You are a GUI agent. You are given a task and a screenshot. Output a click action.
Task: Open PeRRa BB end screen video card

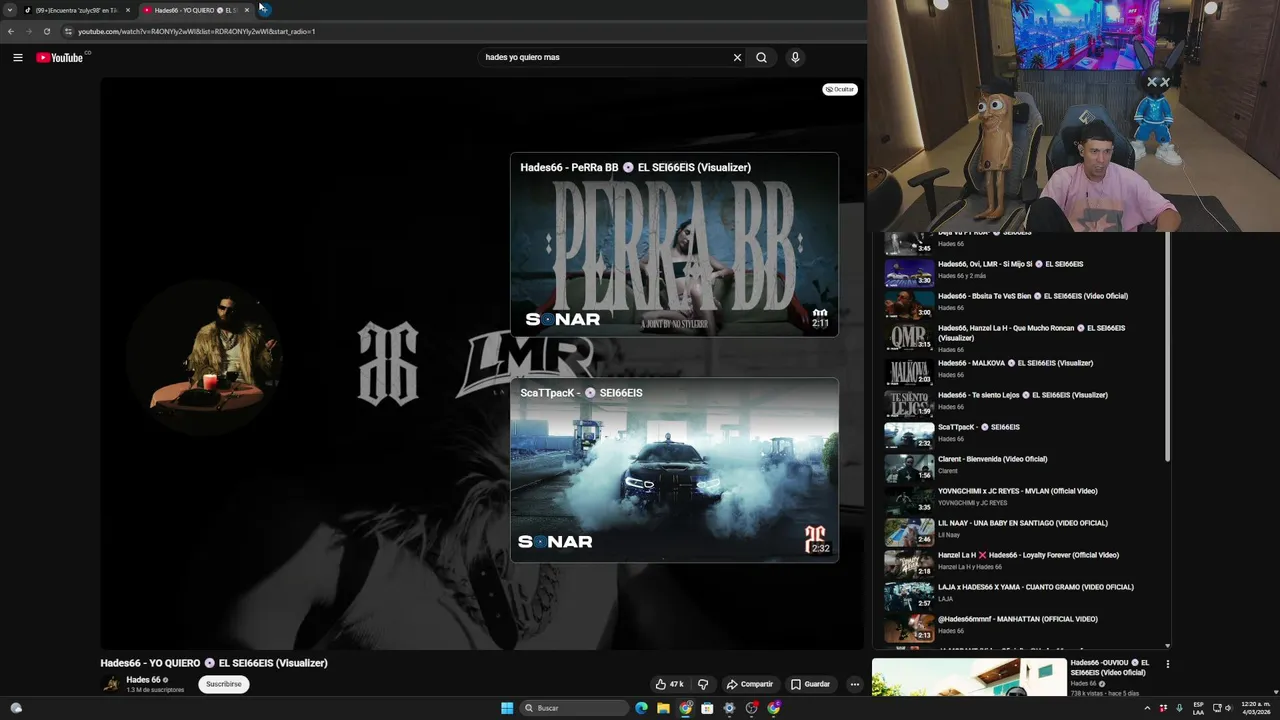click(x=674, y=244)
